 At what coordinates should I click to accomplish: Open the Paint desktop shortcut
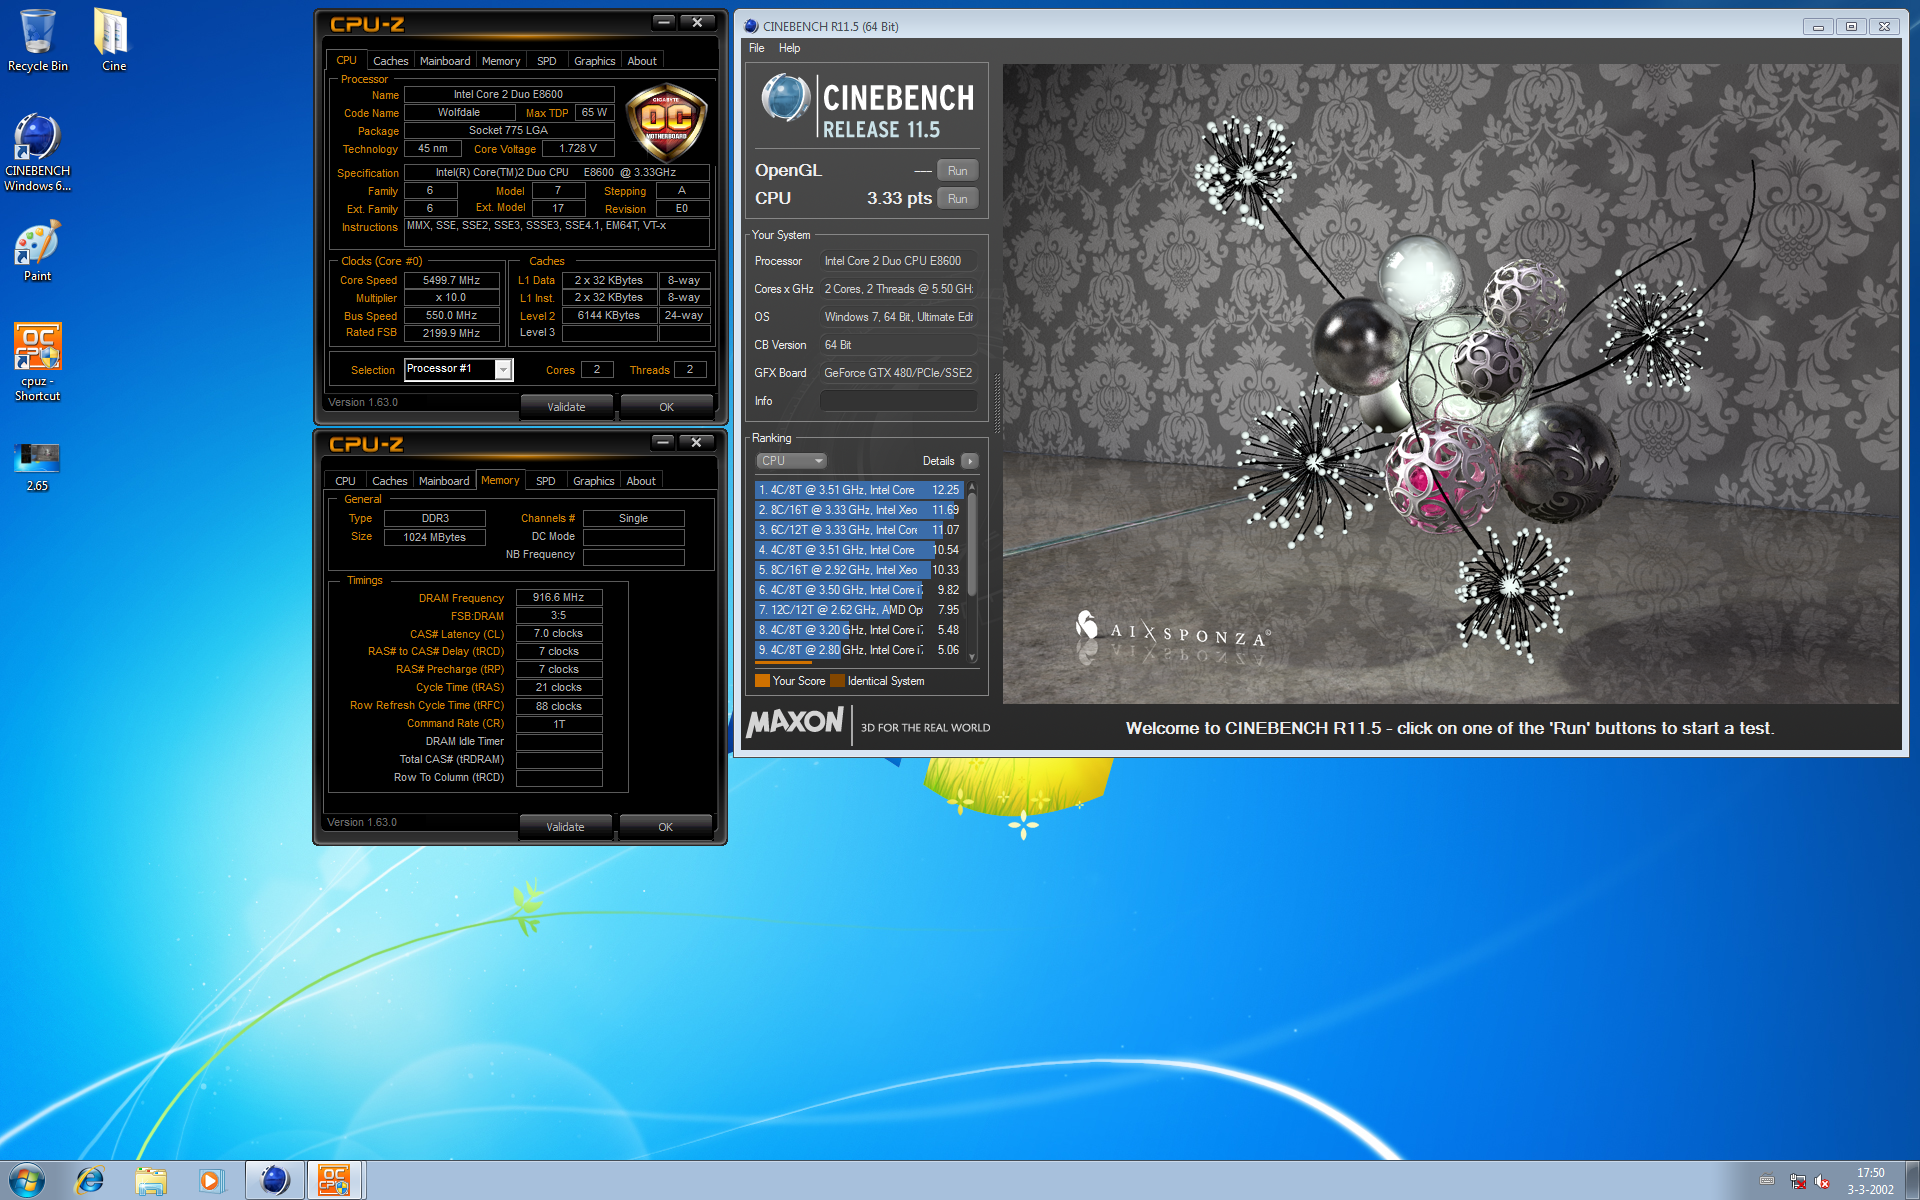pos(37,251)
